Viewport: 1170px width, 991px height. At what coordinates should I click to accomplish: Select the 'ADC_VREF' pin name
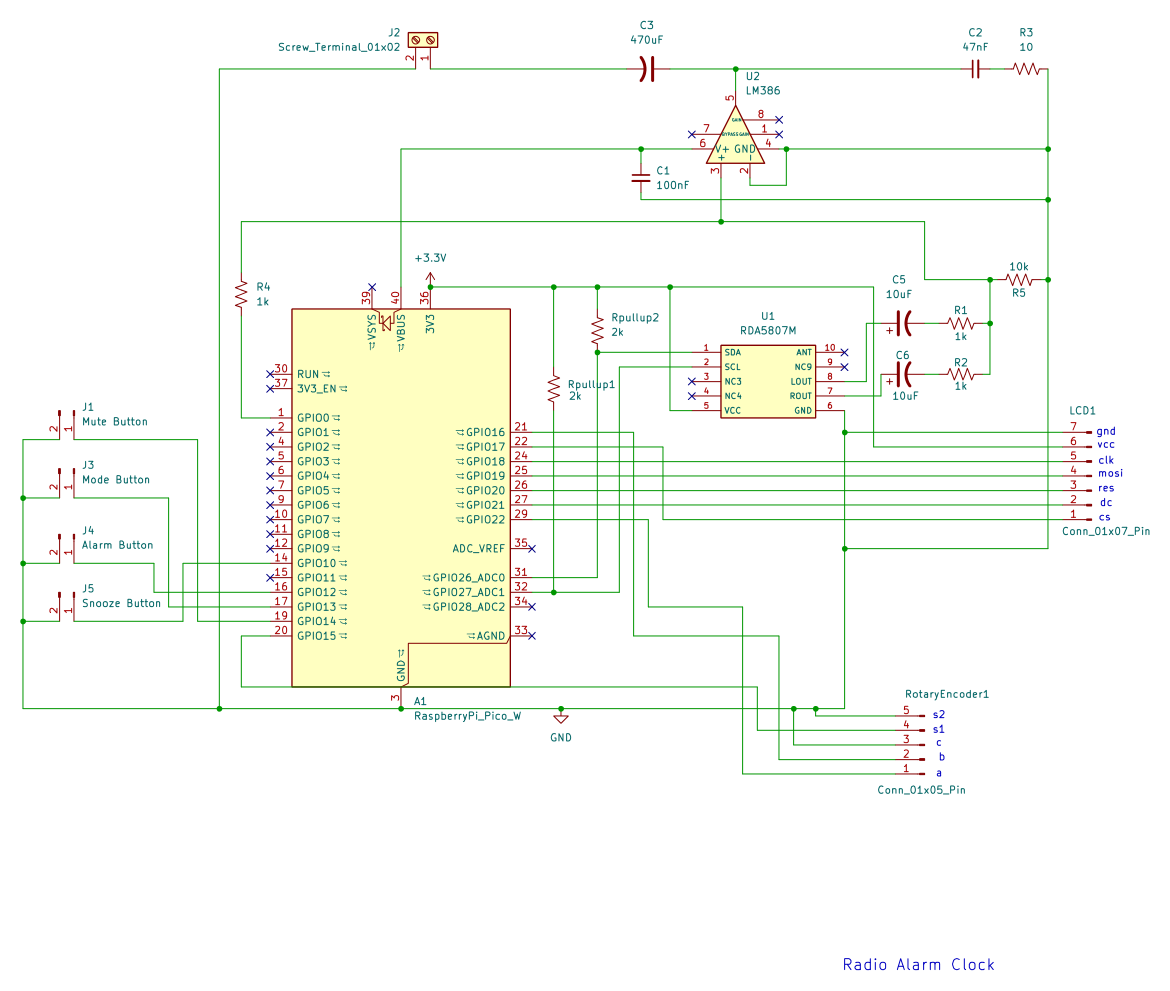(x=479, y=548)
